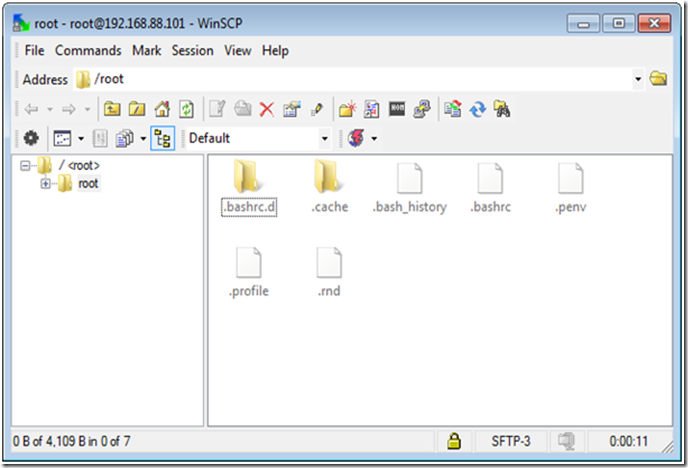Open the view style dropdown arrow
The height and width of the screenshot is (468, 688).
tap(81, 139)
